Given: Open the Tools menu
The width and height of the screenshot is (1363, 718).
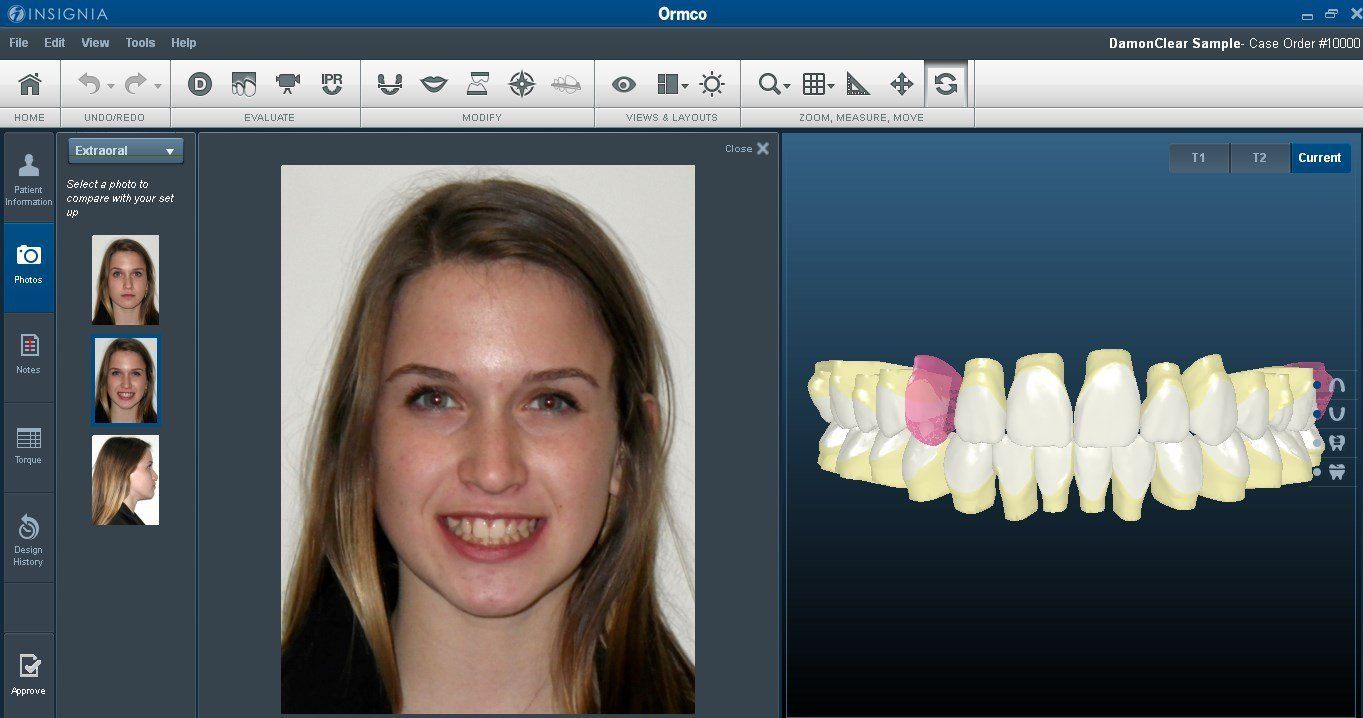Looking at the screenshot, I should tap(140, 43).
